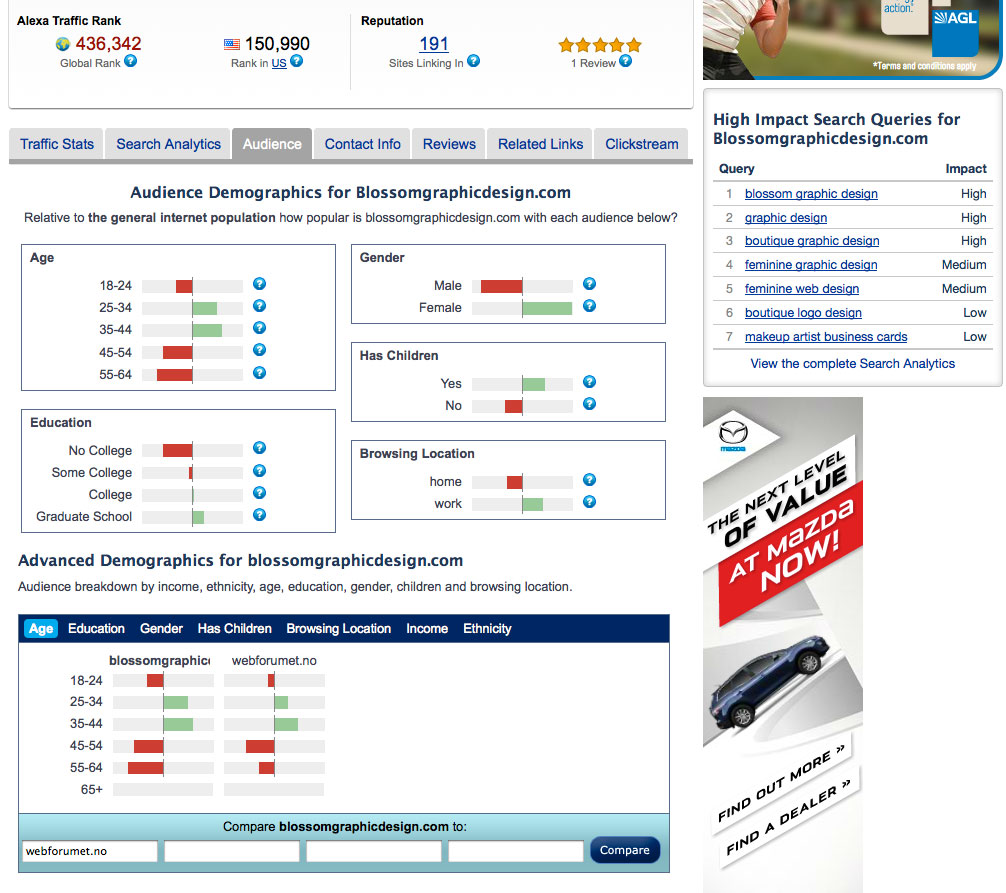This screenshot has width=1006, height=893.
Task: Go to the Contact Info tab
Action: coord(362,144)
